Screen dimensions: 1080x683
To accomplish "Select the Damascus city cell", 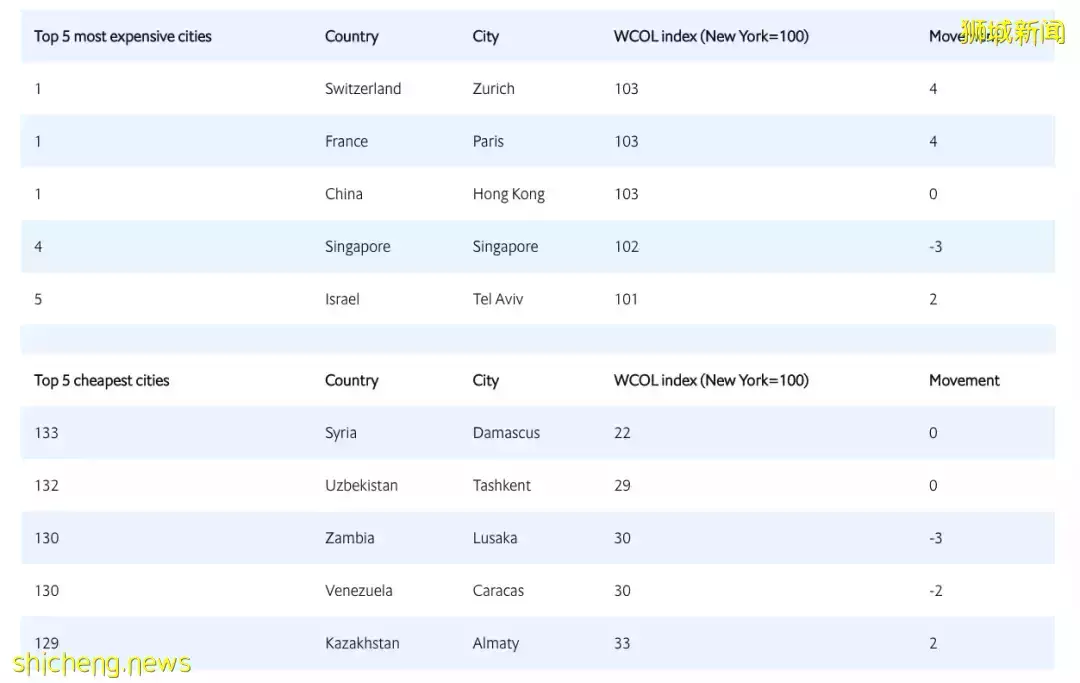I will (x=506, y=433).
